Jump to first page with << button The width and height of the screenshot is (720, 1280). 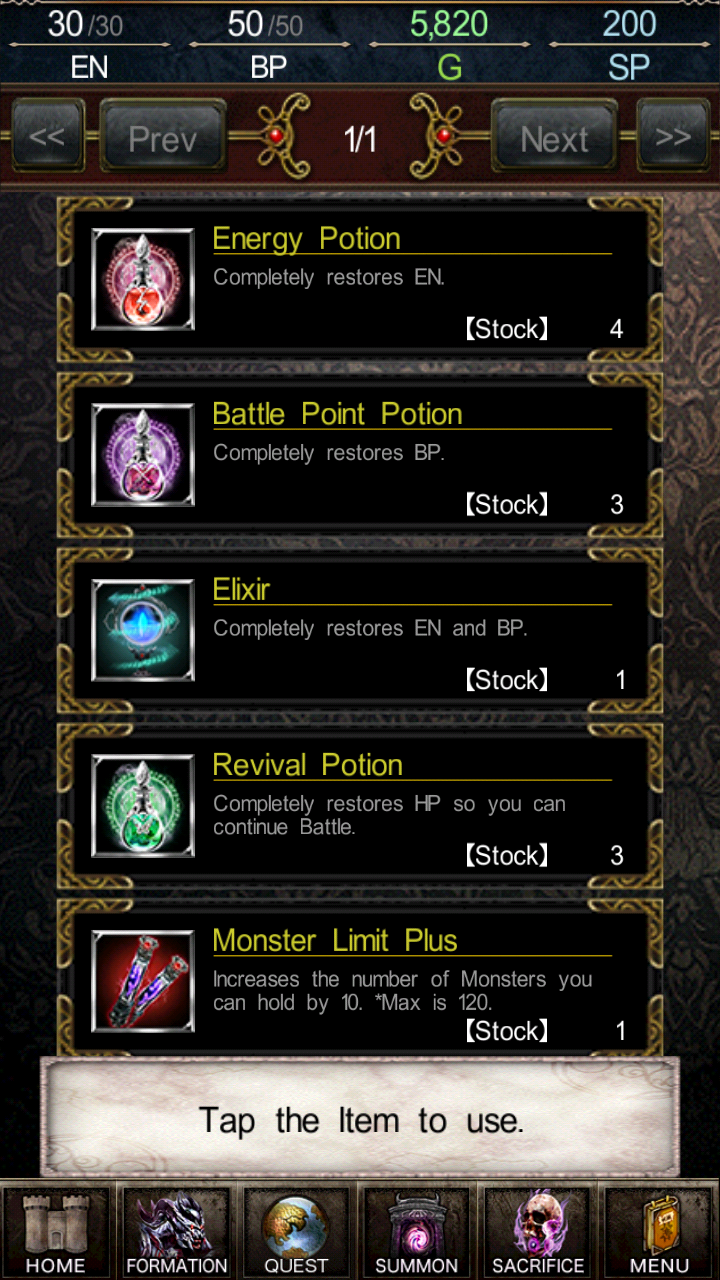[x=47, y=136]
